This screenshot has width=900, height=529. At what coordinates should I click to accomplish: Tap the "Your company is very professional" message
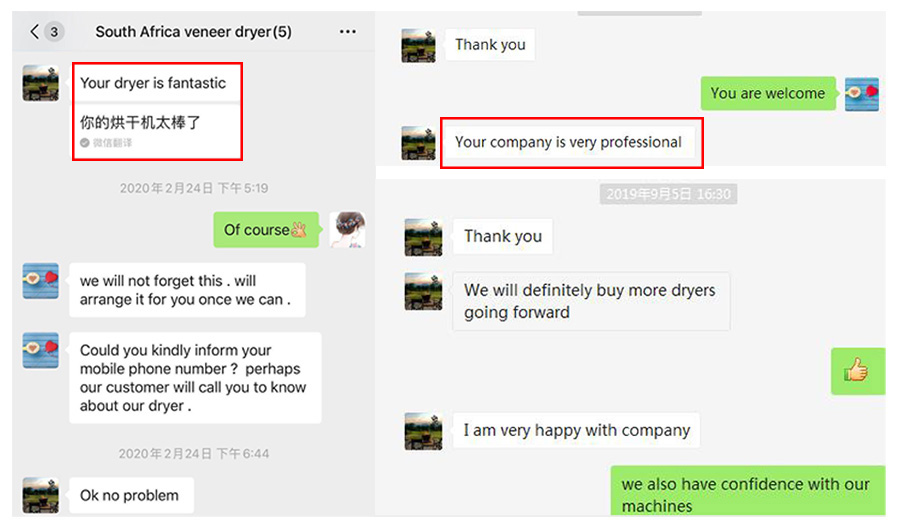570,142
